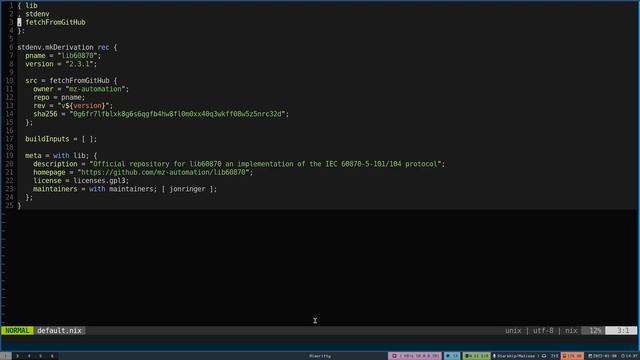Open the green usage module in the bar

476,356
